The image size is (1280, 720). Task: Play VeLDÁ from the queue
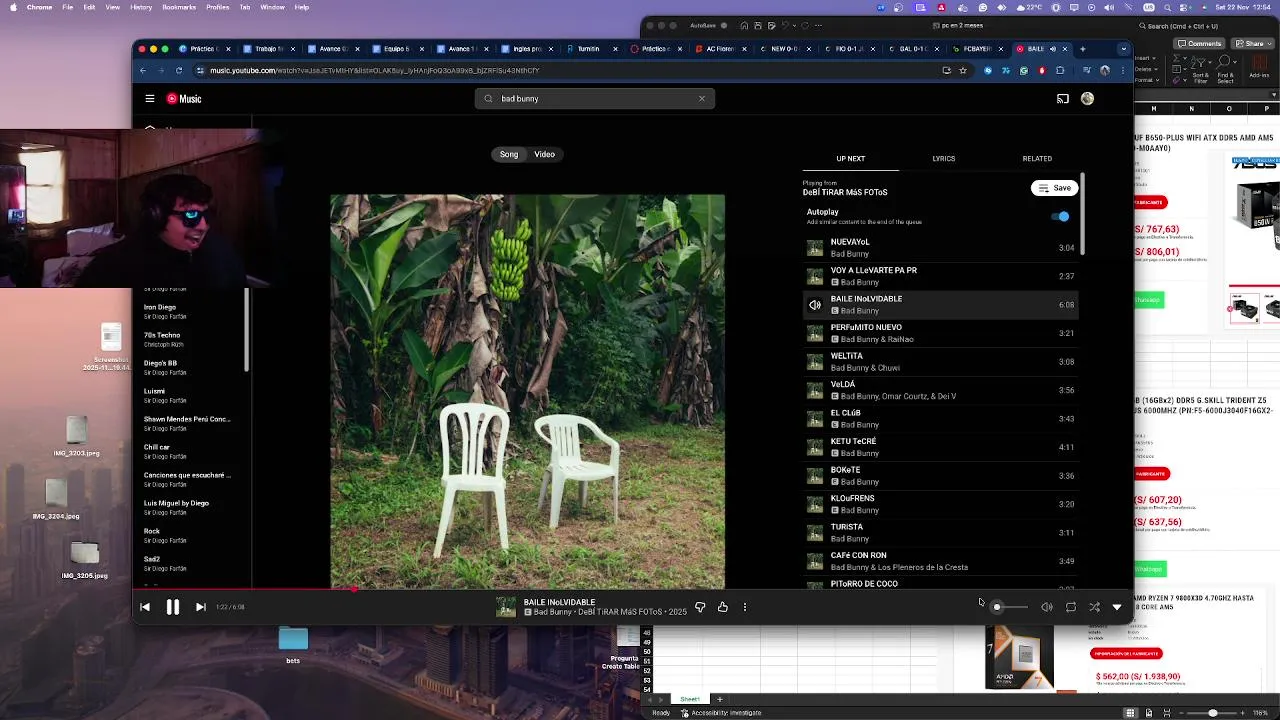[x=940, y=390]
